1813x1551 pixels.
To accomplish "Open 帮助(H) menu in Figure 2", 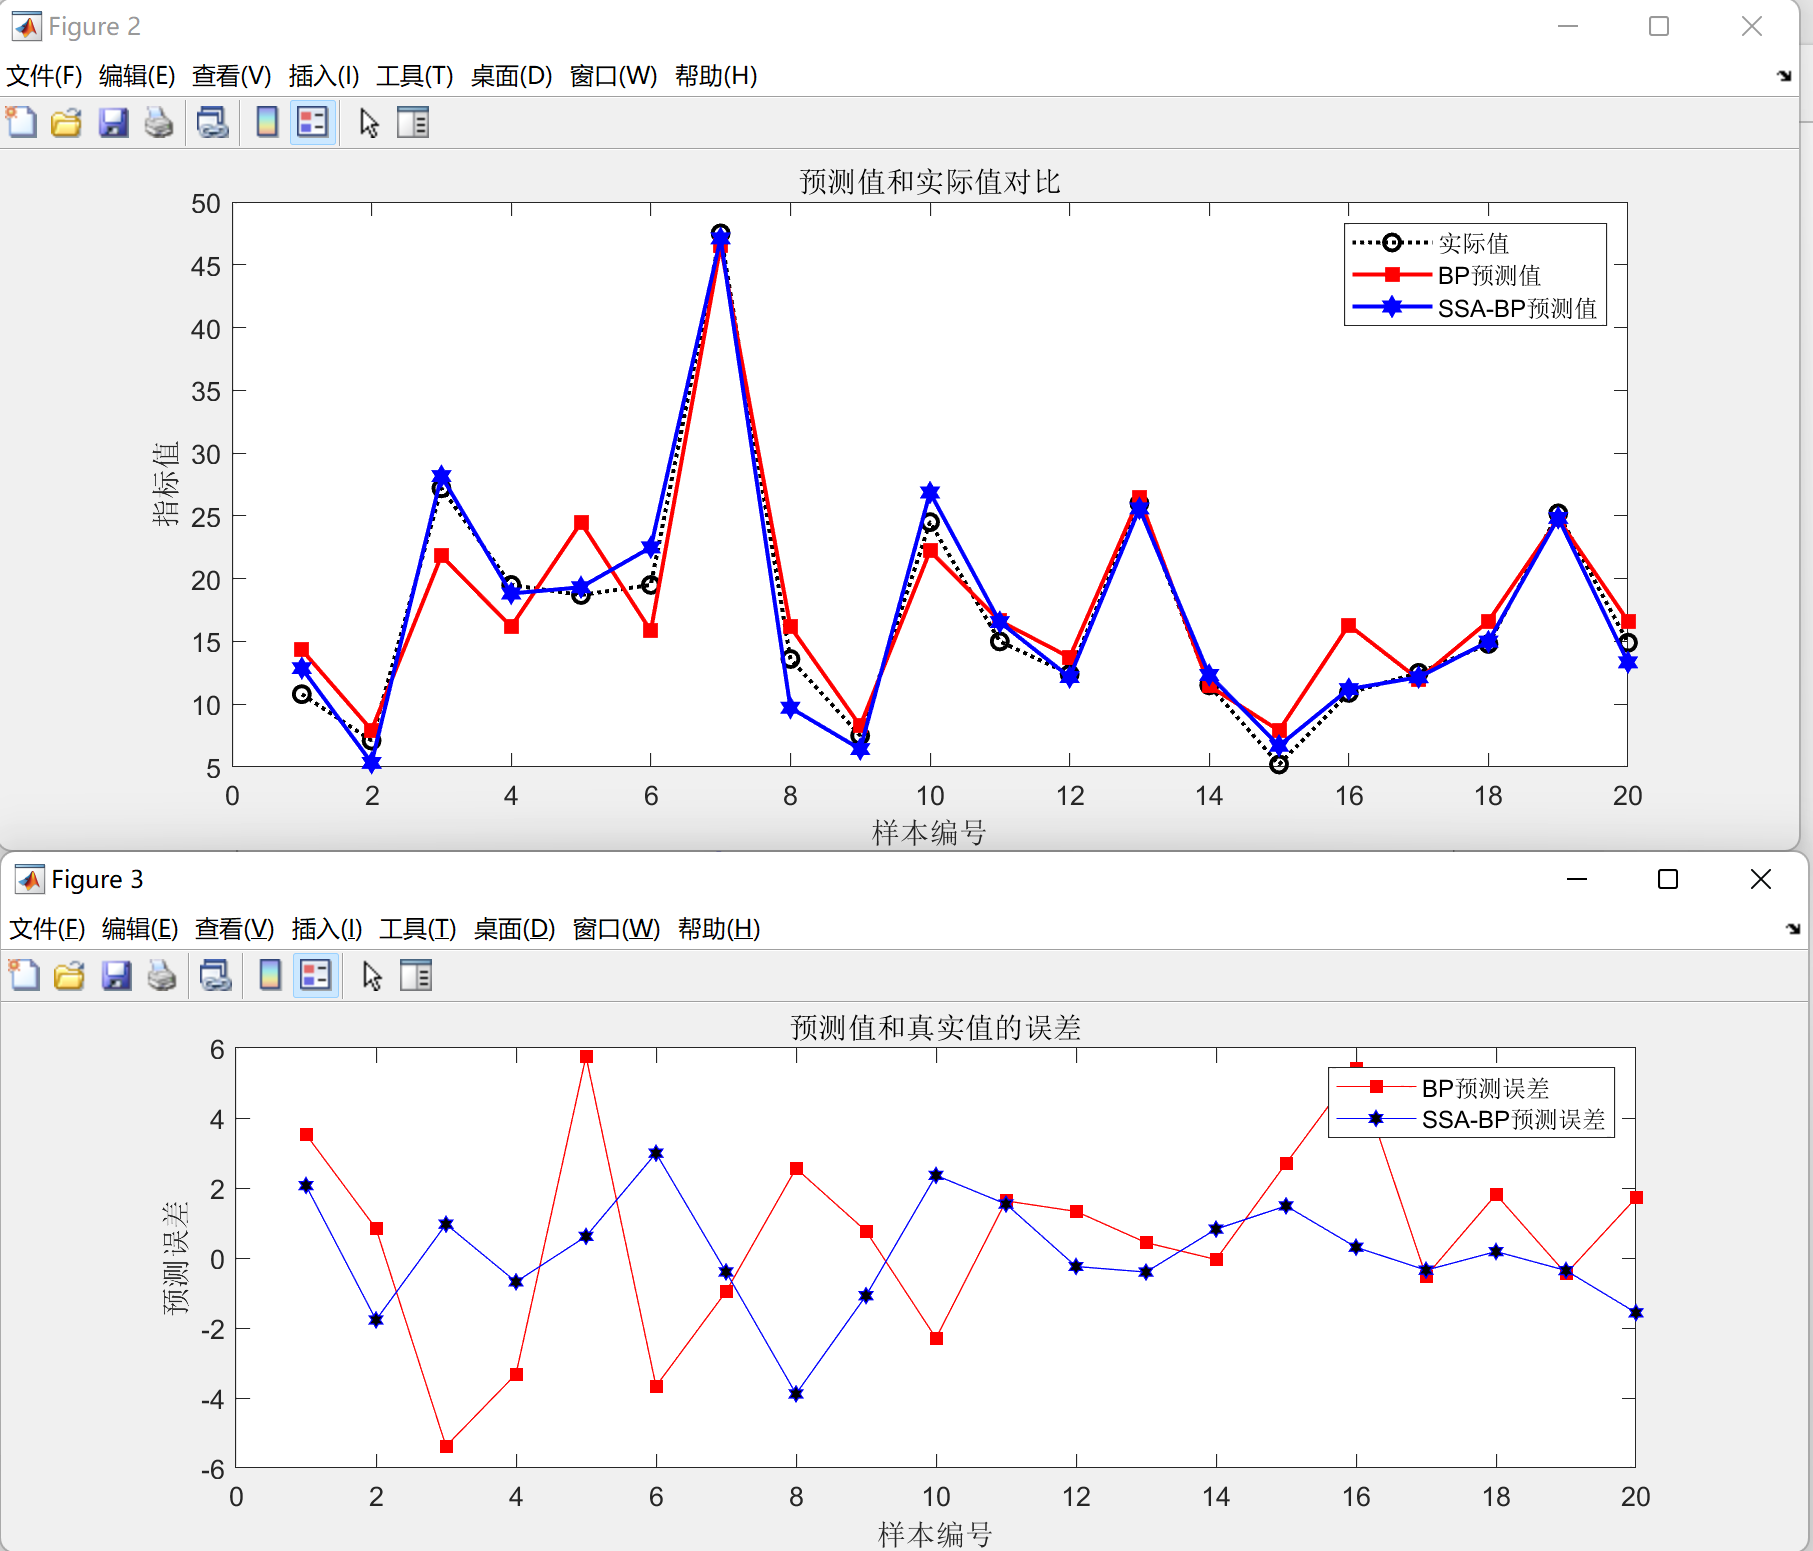I will pyautogui.click(x=716, y=76).
